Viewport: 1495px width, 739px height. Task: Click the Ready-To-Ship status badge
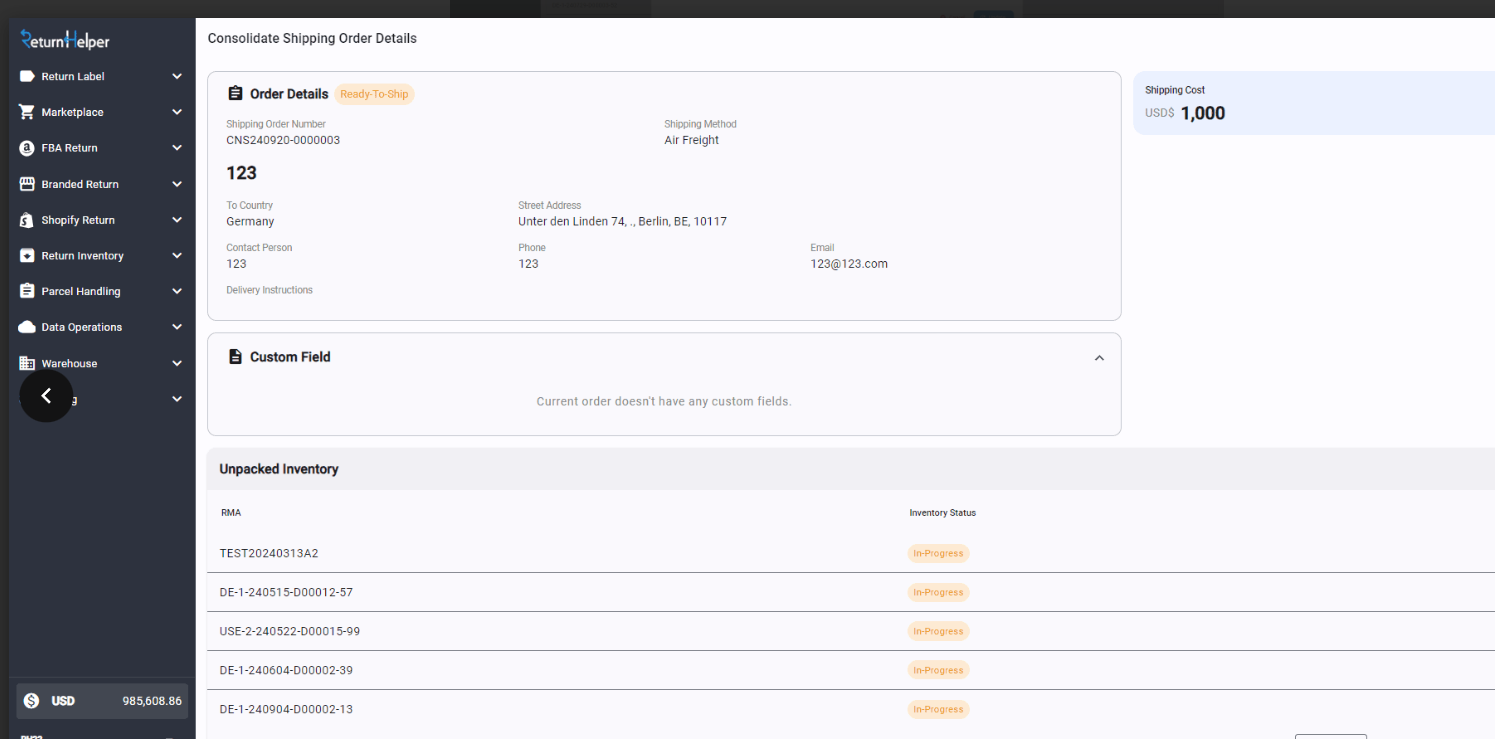point(374,94)
